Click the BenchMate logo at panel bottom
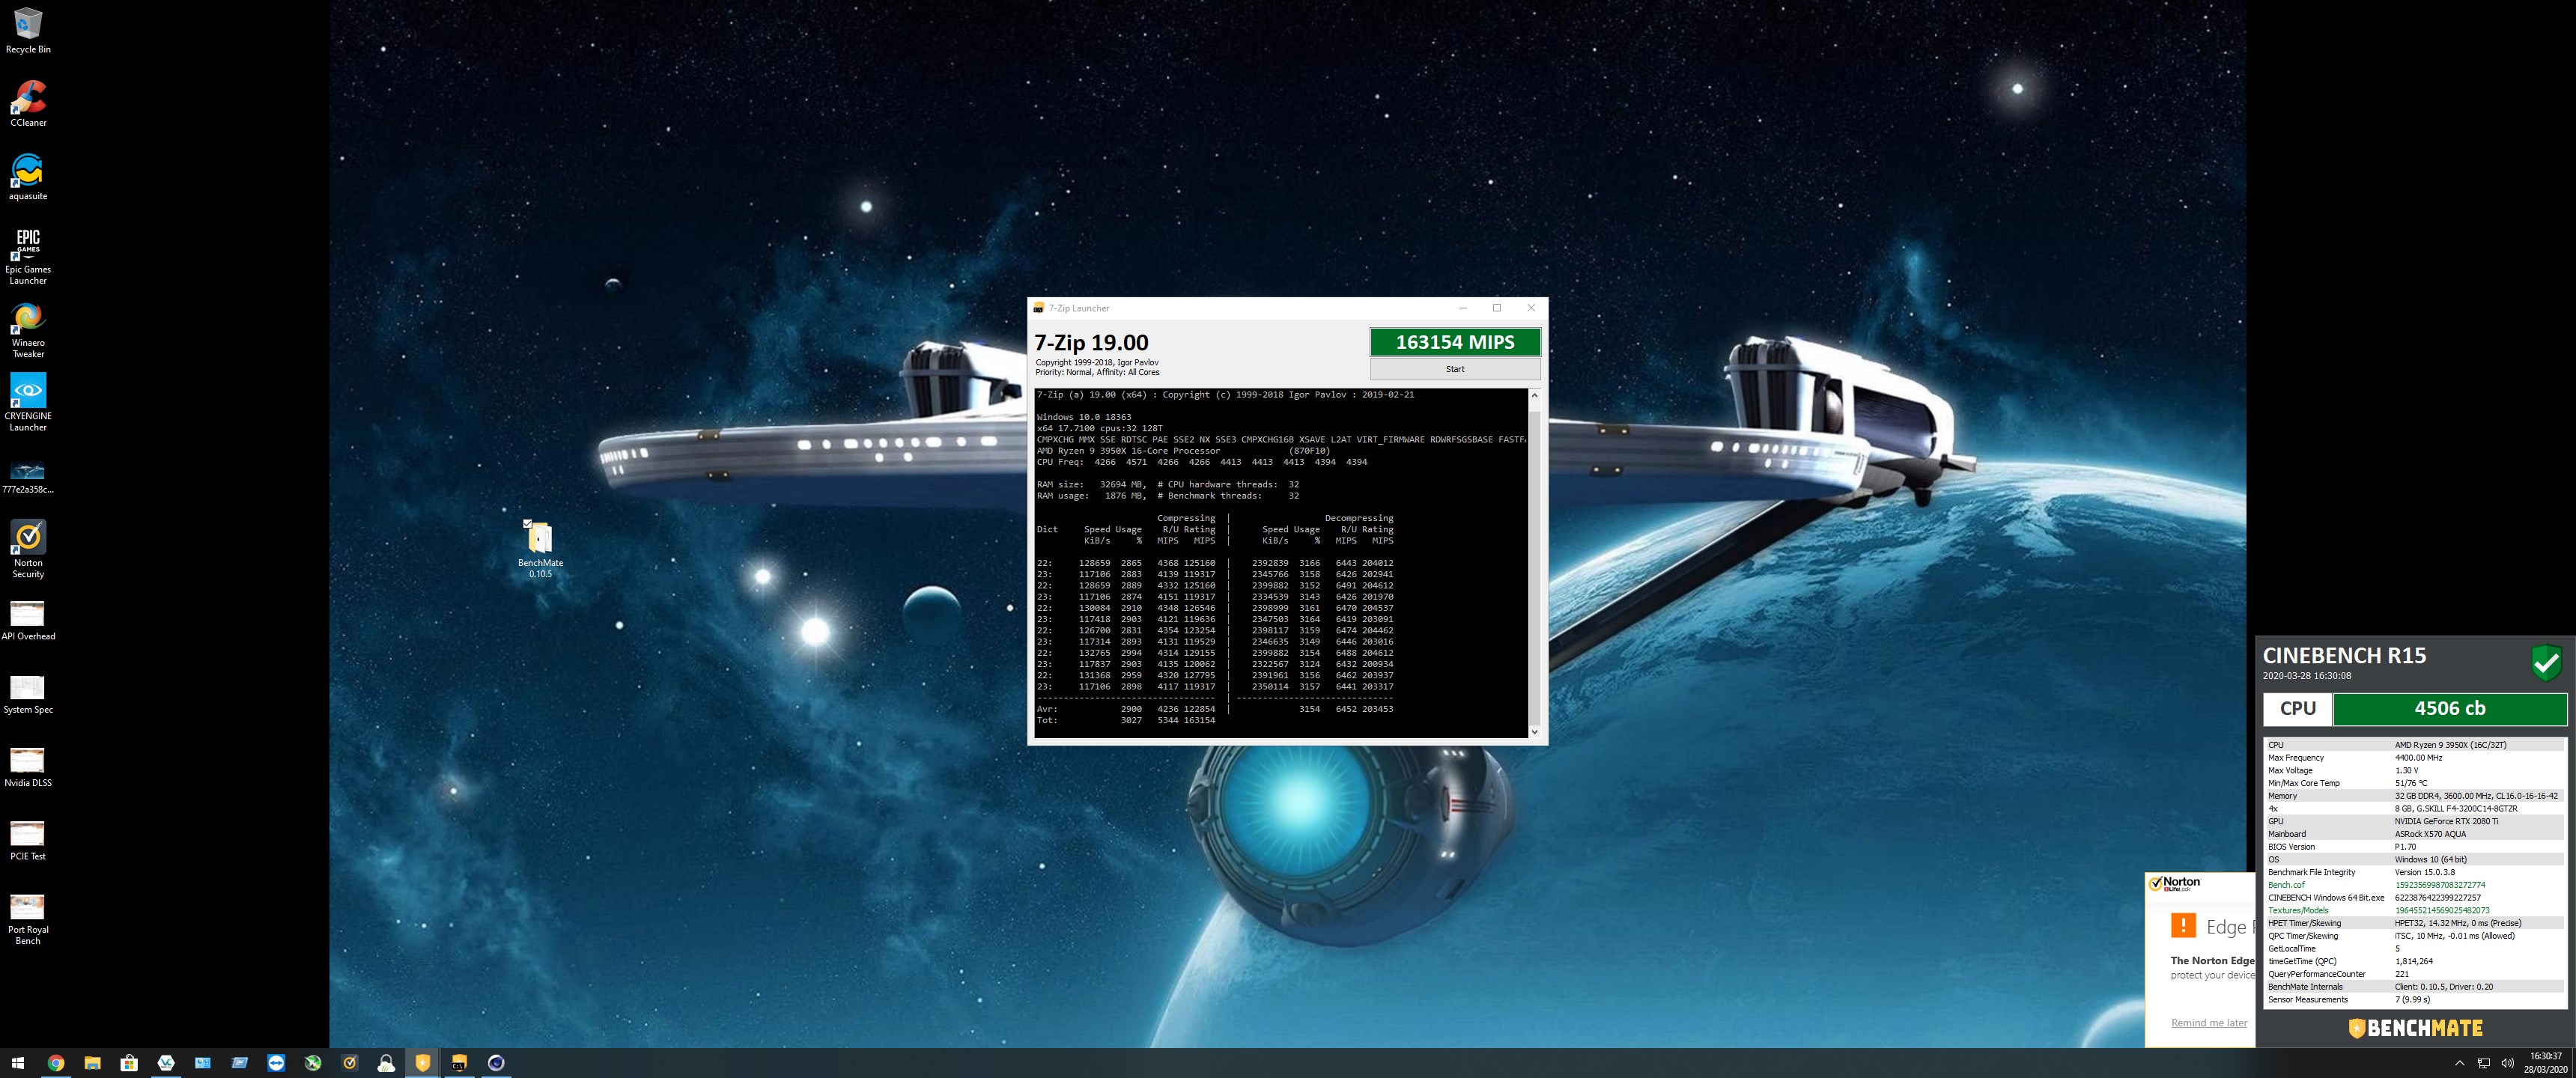This screenshot has width=2576, height=1078. point(2416,1028)
